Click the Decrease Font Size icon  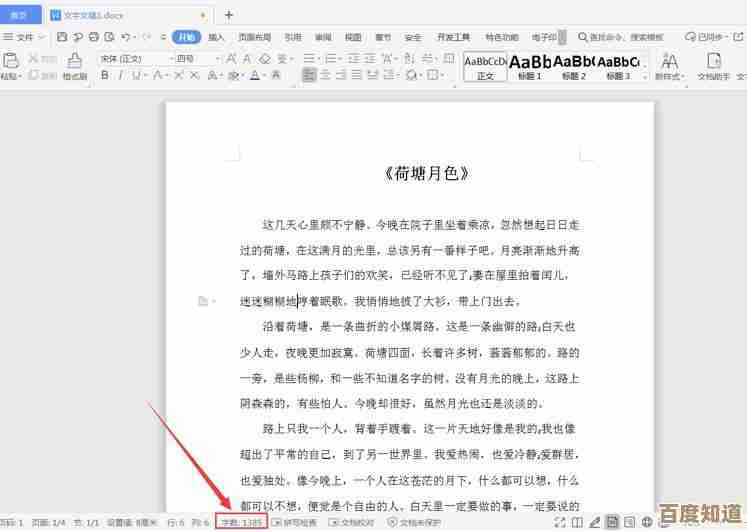[x=247, y=59]
